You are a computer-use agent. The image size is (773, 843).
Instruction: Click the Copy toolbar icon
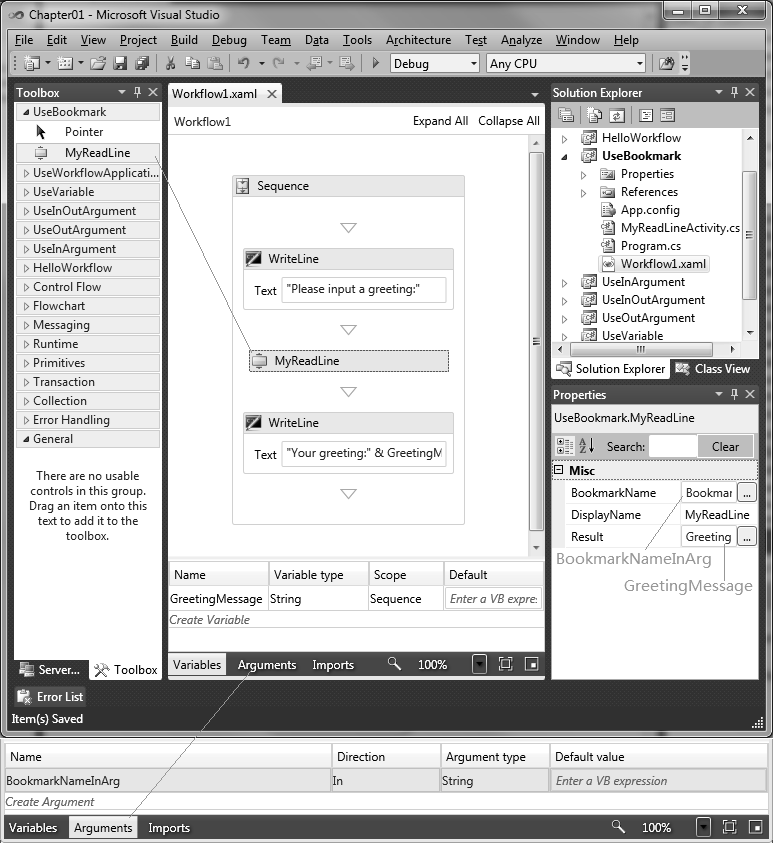pyautogui.click(x=192, y=63)
